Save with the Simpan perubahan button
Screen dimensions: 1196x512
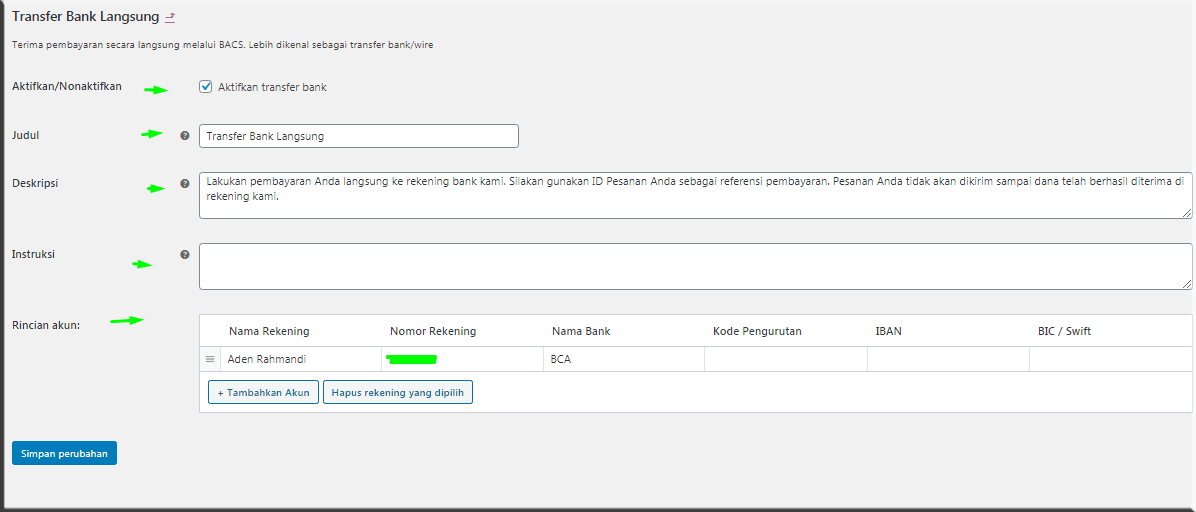(64, 453)
